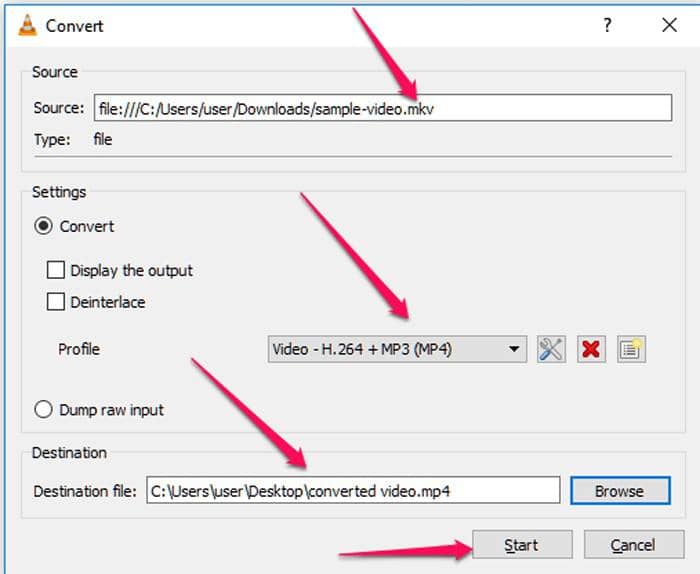Click the Type file label text
The image size is (700, 574).
click(x=102, y=139)
